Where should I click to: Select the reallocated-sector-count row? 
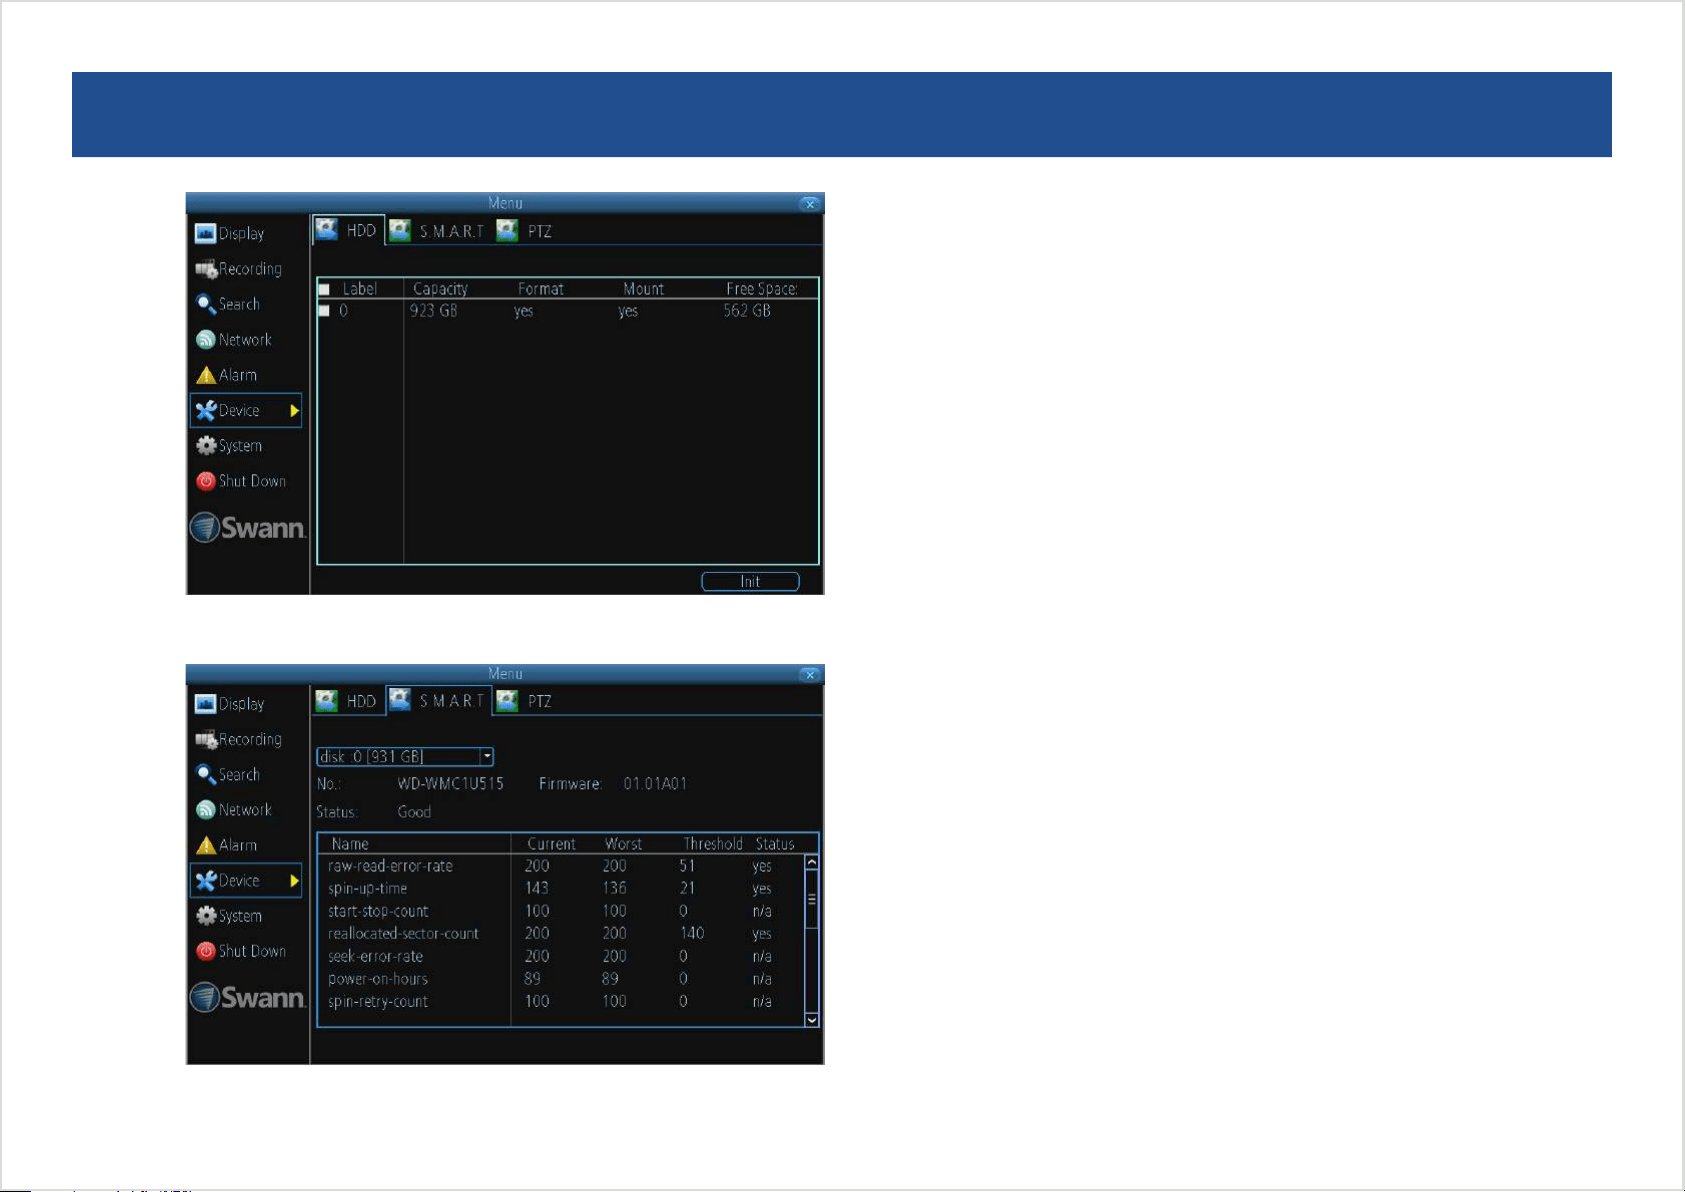pos(561,933)
